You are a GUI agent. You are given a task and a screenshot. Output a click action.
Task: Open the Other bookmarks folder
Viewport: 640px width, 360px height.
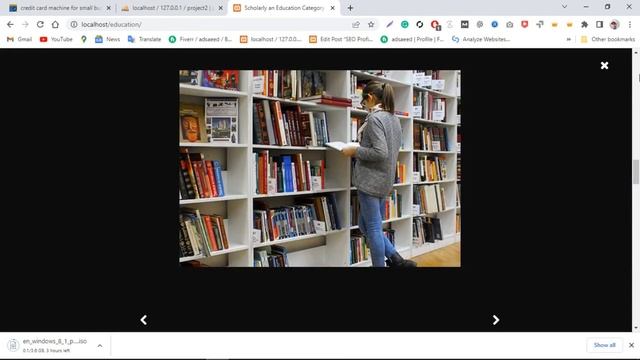608,39
